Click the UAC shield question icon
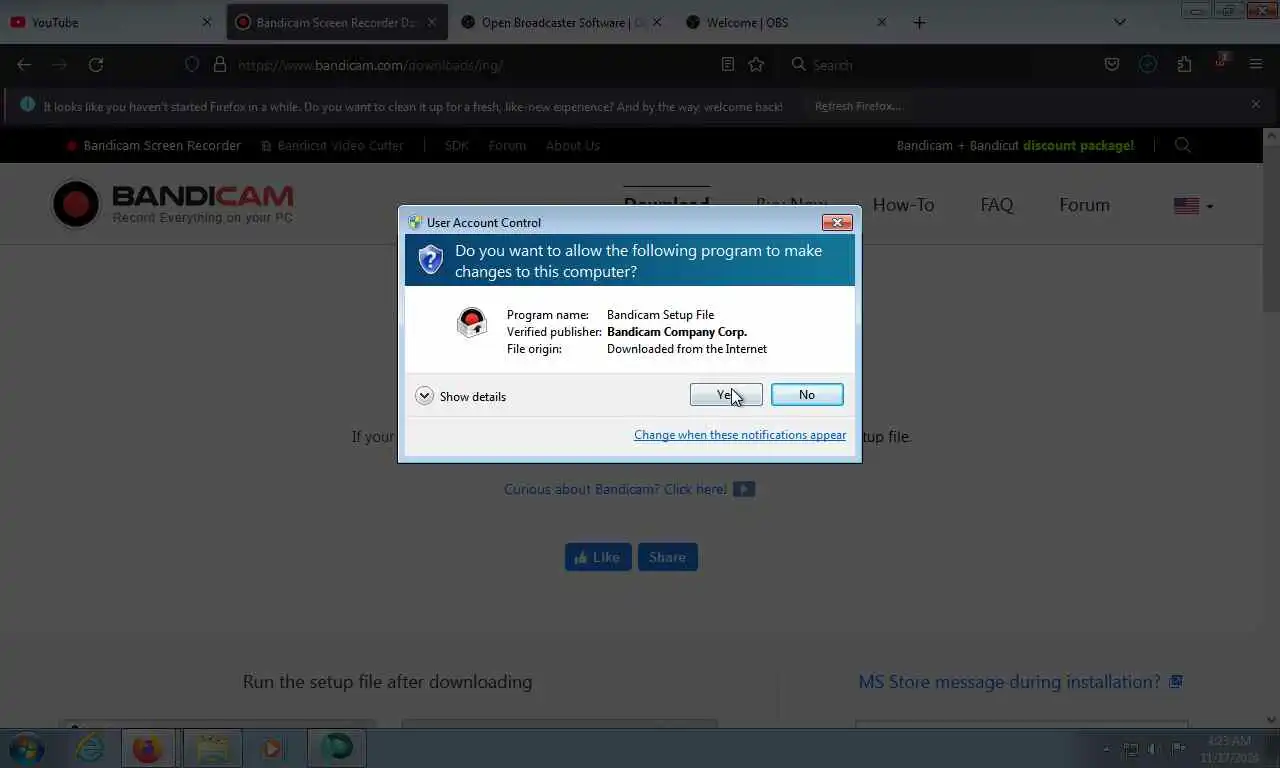The height and width of the screenshot is (768, 1280). click(x=431, y=260)
